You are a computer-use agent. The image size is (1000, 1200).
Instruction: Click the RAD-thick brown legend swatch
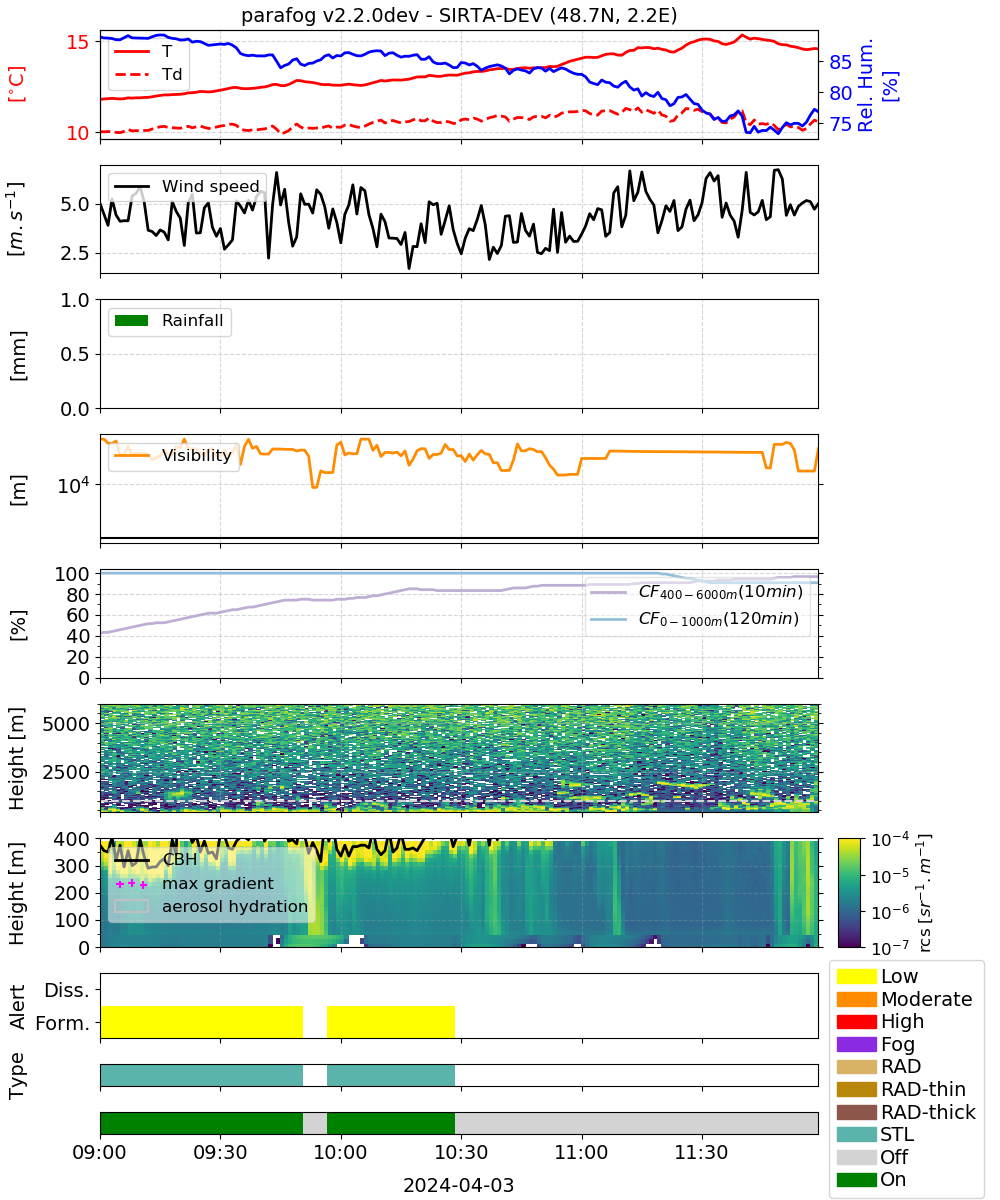coord(856,1112)
